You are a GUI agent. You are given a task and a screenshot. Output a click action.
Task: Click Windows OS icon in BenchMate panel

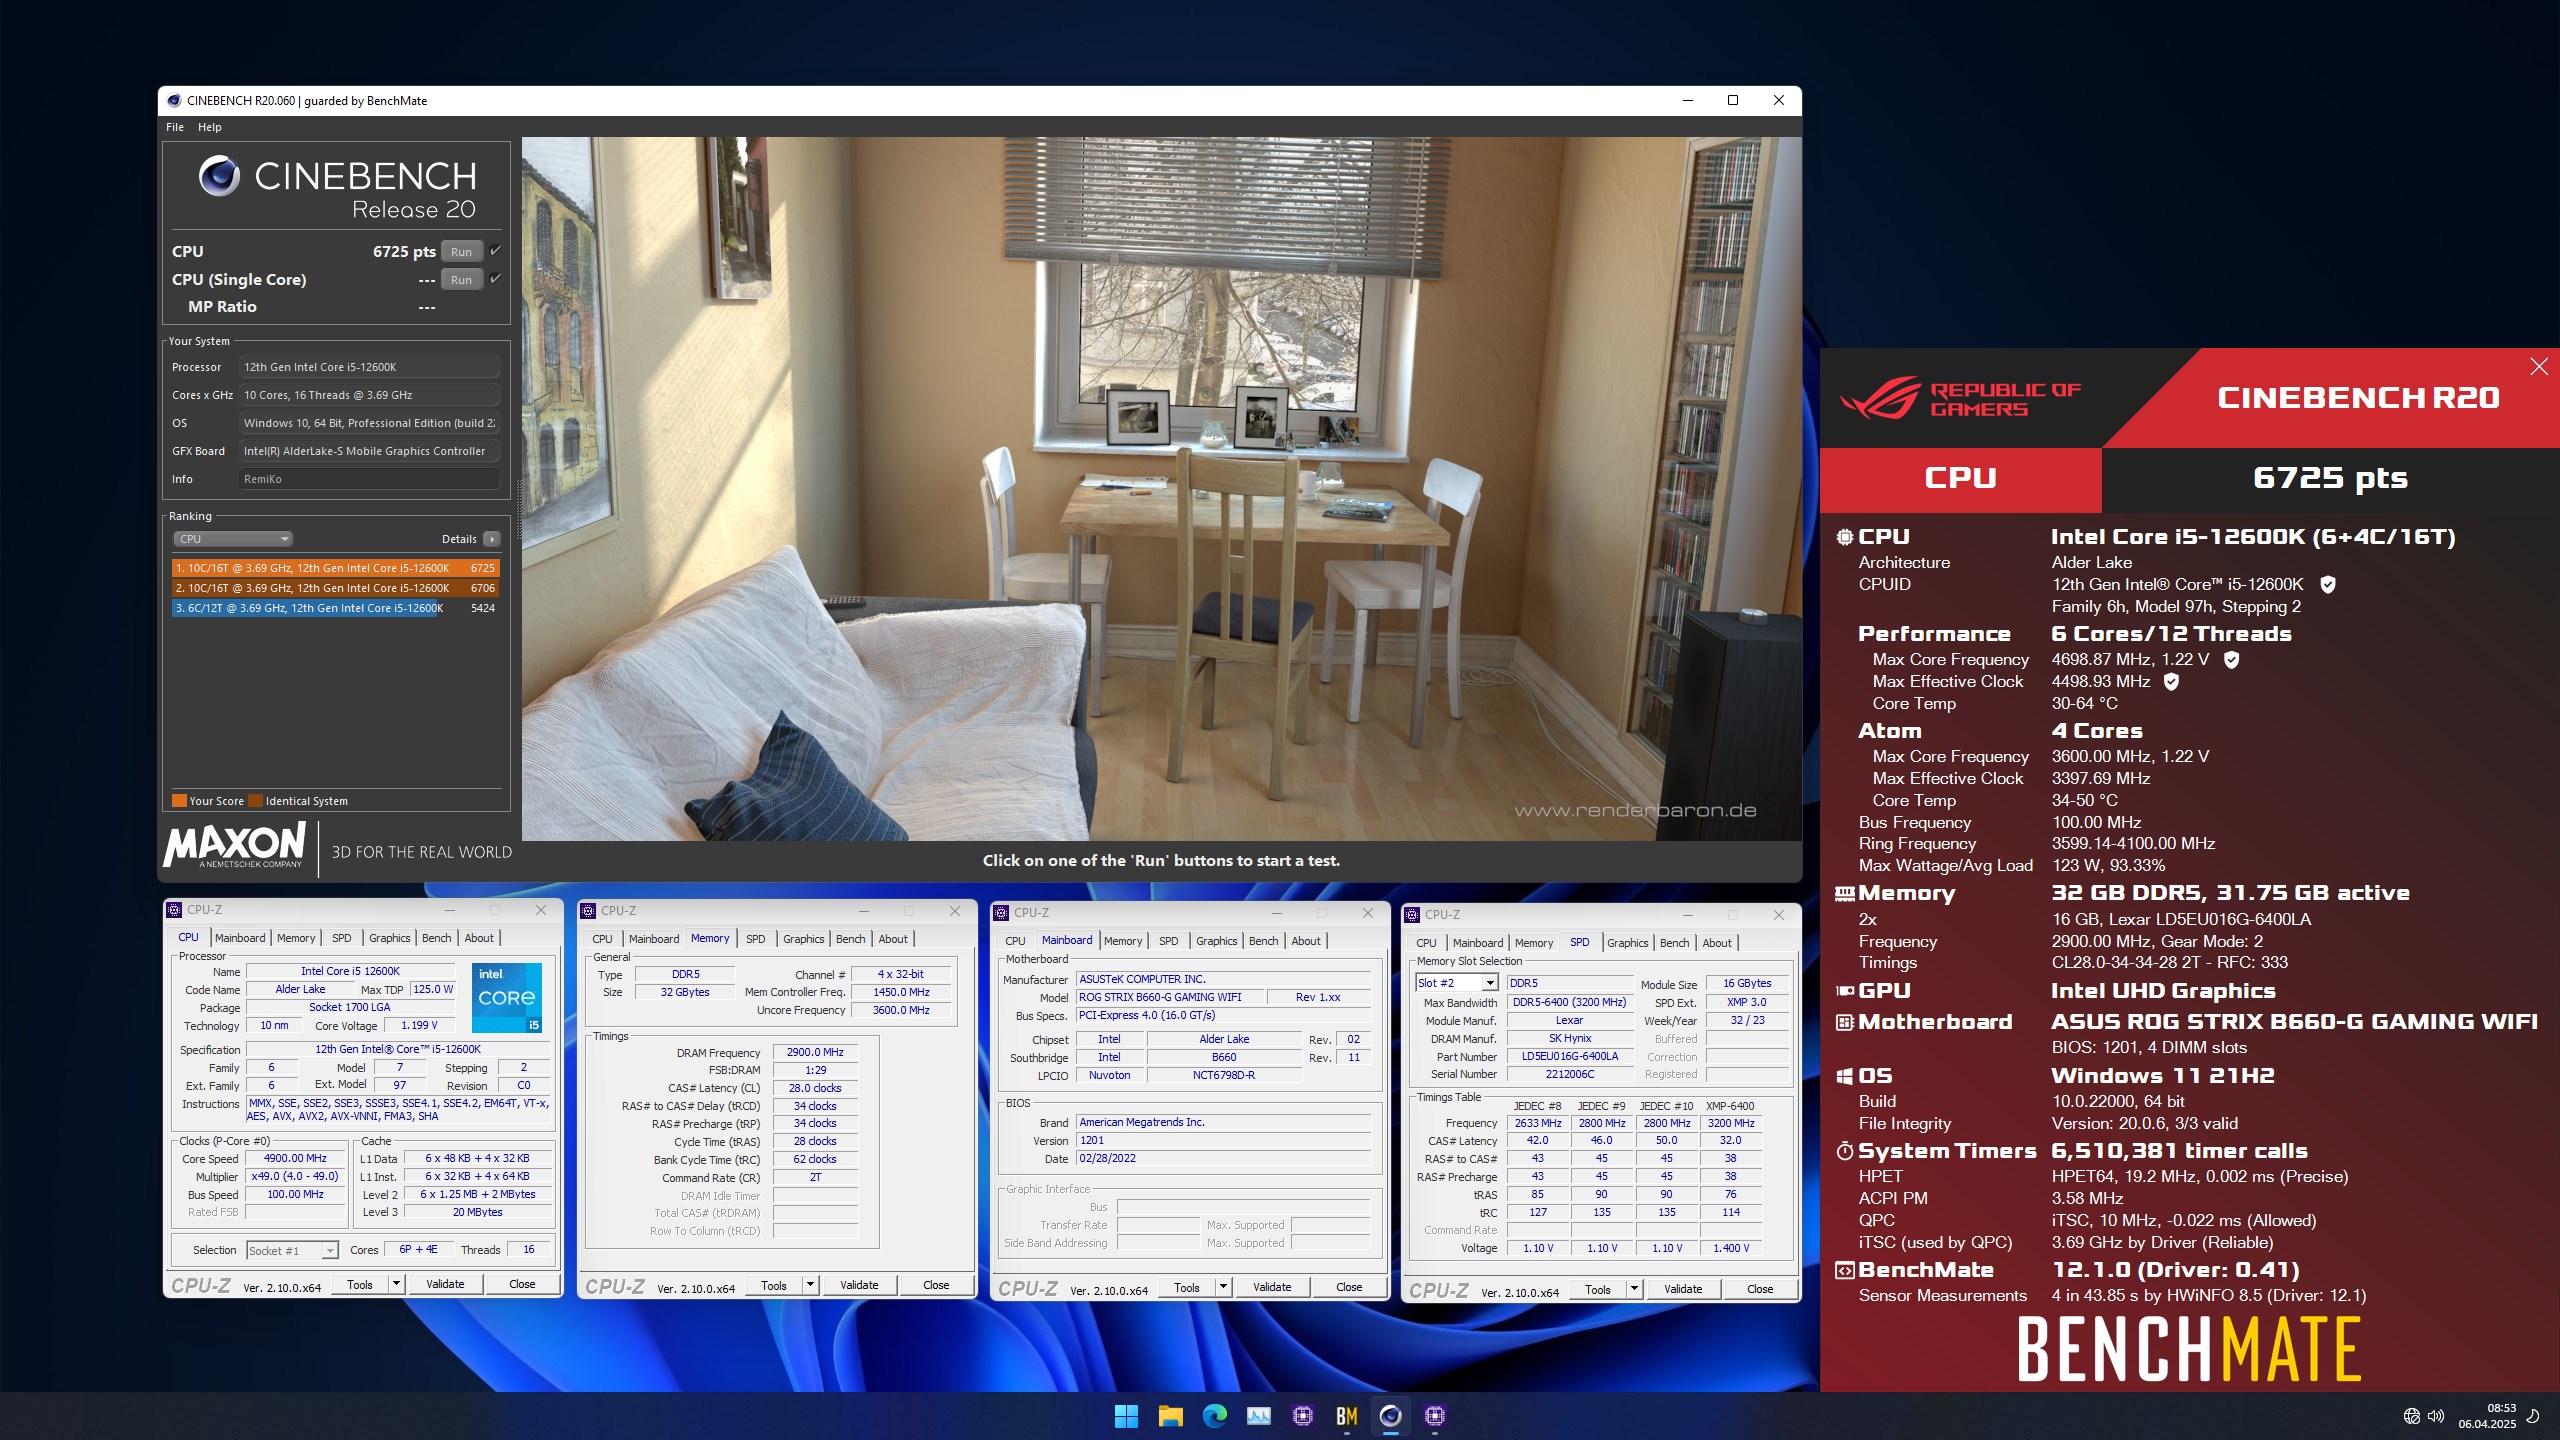[1844, 1076]
